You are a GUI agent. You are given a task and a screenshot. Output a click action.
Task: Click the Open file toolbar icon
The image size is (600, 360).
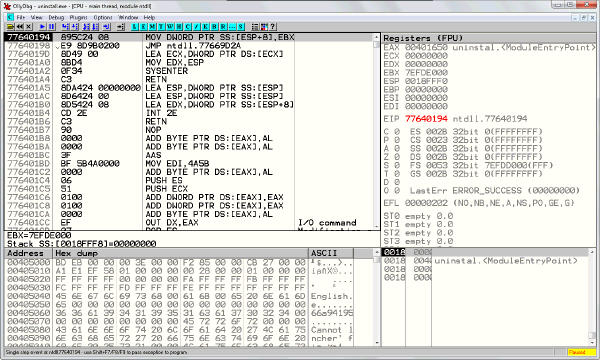(11, 27)
